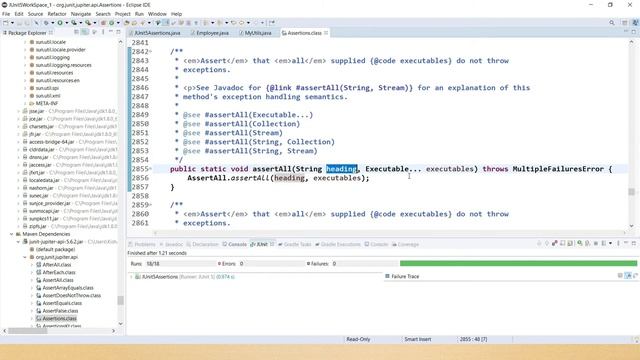Click the Coverage launch icon
640x360 pixels.
click(x=74, y=23)
